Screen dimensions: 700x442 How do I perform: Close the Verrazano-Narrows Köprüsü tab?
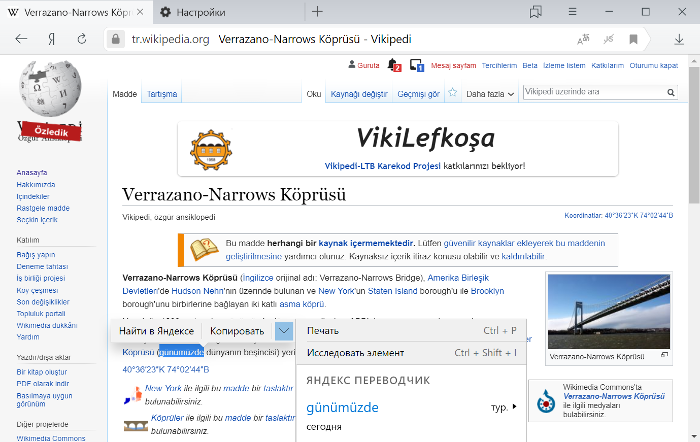click(140, 12)
